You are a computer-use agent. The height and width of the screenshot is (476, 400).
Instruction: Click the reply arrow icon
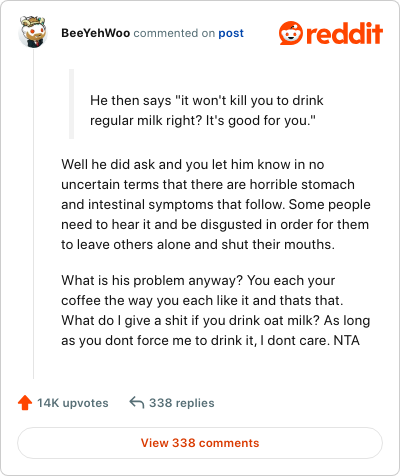pos(137,402)
